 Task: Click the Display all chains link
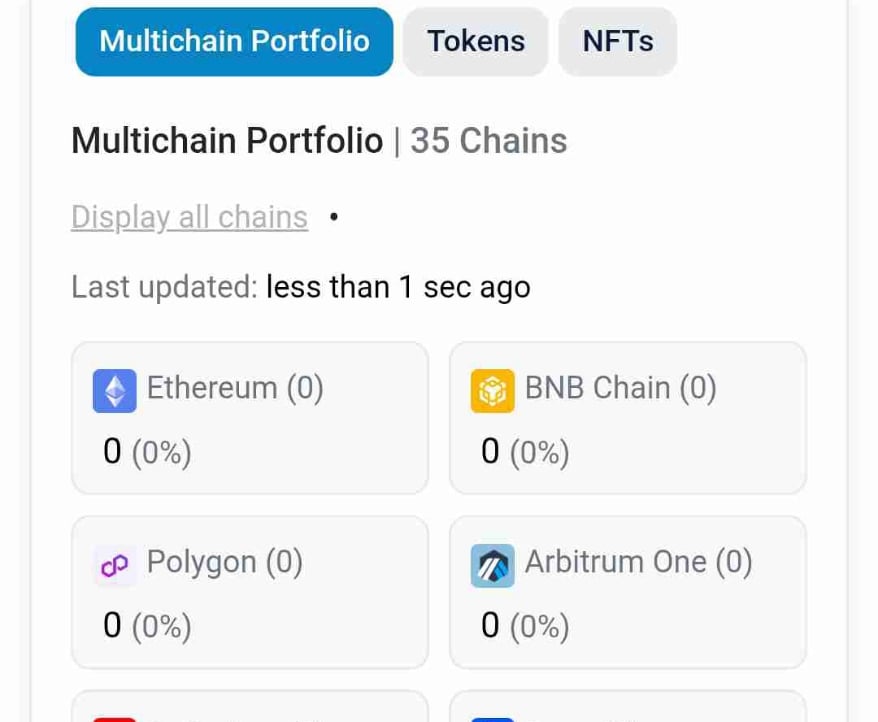click(189, 217)
